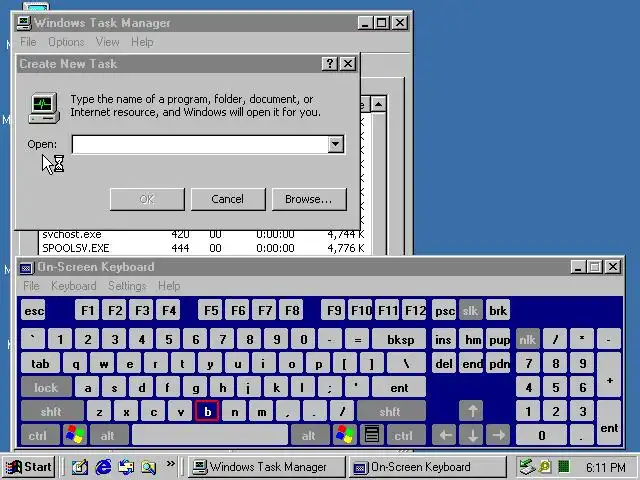The width and height of the screenshot is (640, 480).
Task: Click the right Windows logo key
Action: [x=344, y=435]
